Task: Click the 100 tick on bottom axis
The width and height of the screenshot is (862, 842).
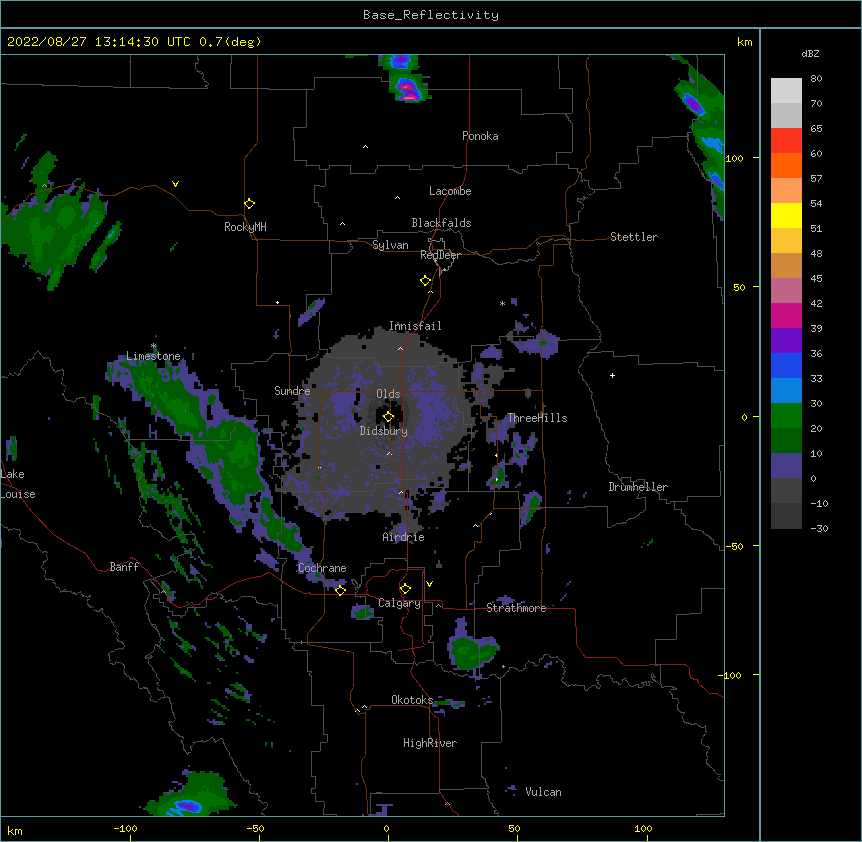Action: 643,828
